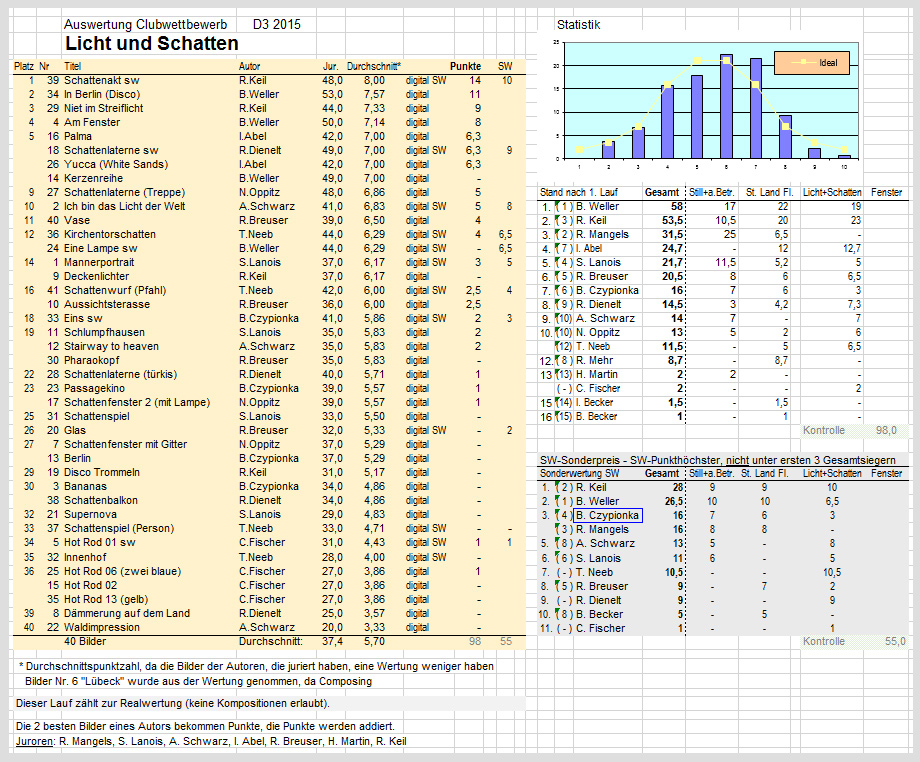Click the title "Am Fenster"
Viewport: 920px width, 762px height.
click(x=92, y=123)
